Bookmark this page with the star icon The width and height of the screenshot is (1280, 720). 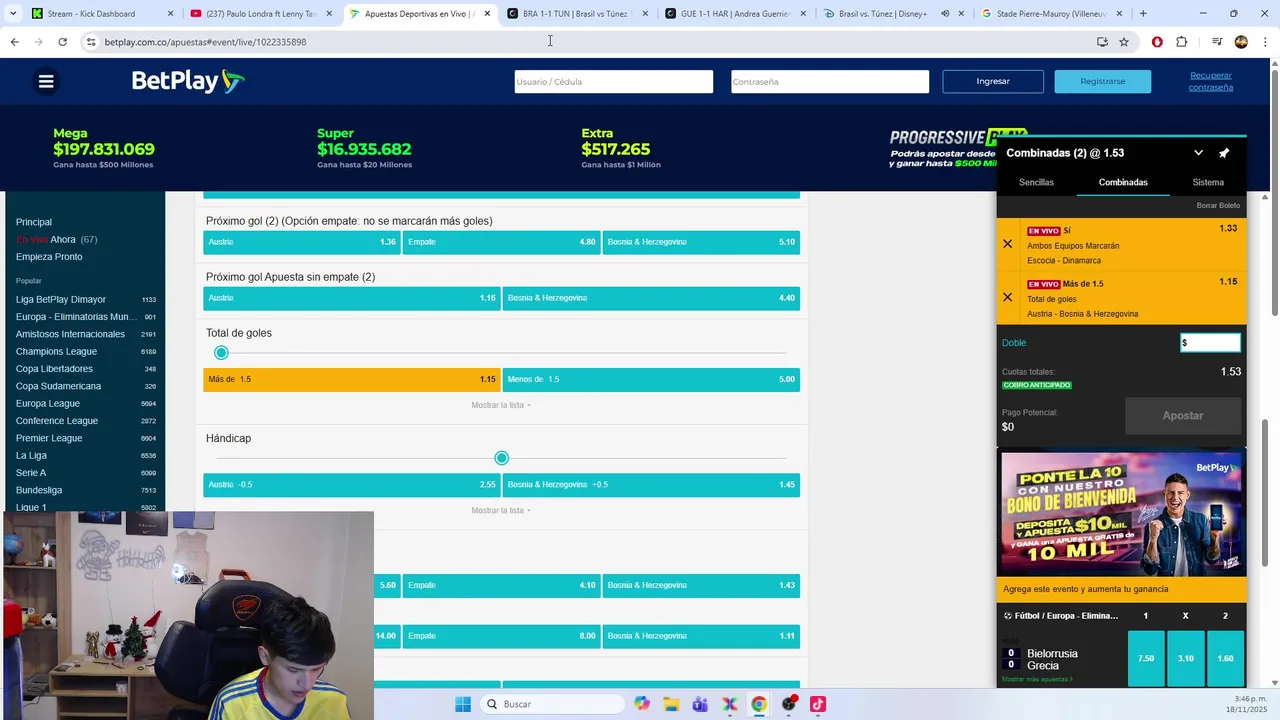[x=1124, y=42]
